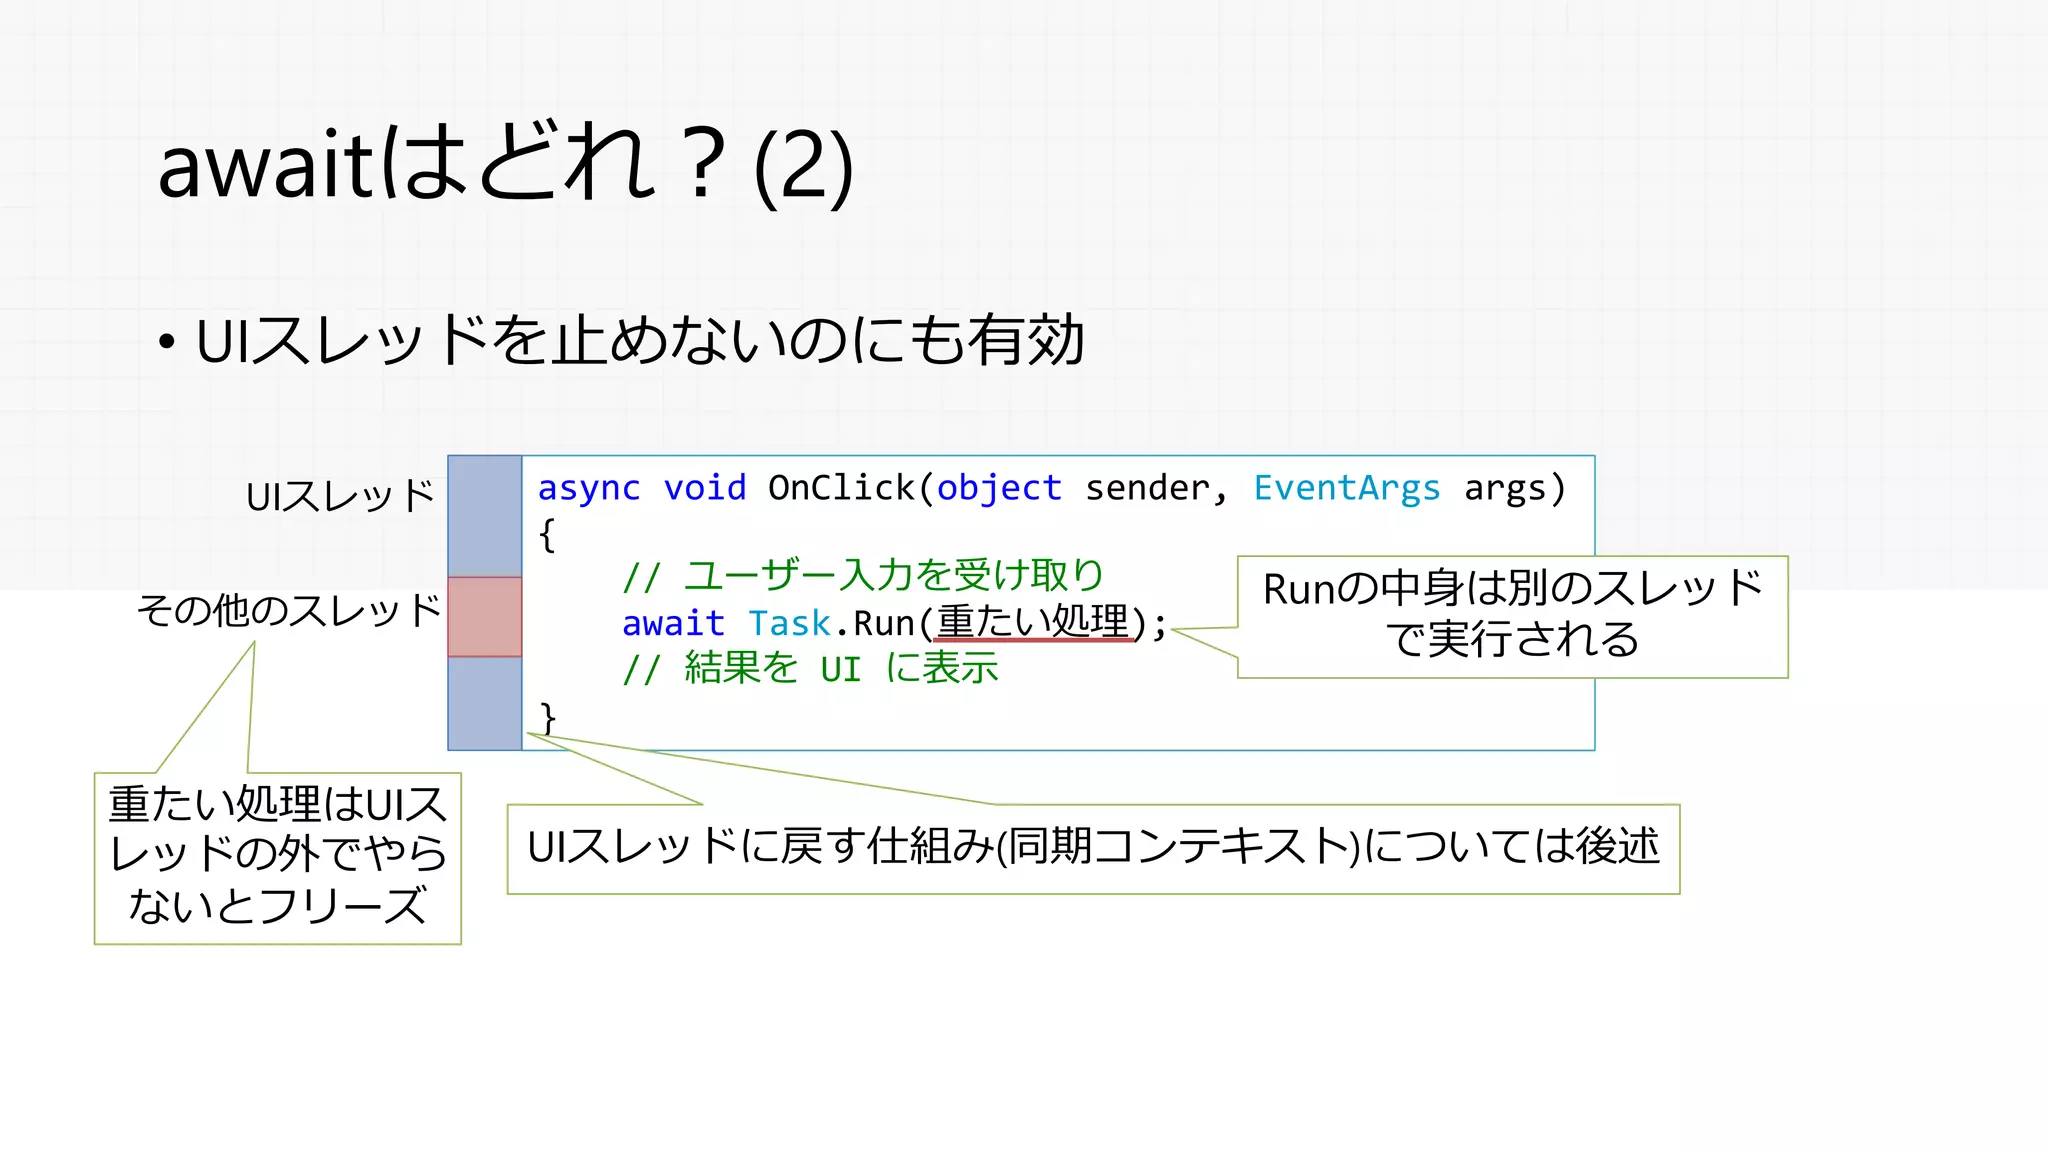
Task: Click the code "await Task.Run(重たい処理);"
Action: click(x=895, y=622)
